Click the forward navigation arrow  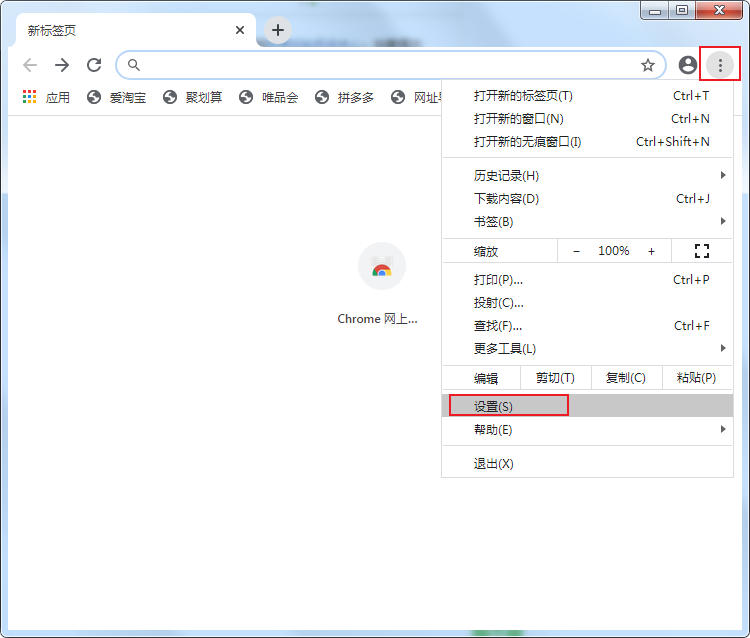pos(62,65)
